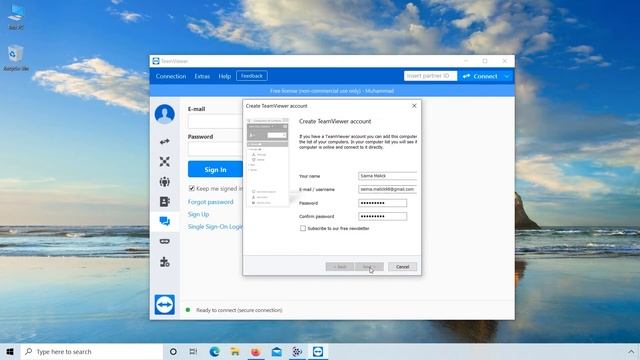The height and width of the screenshot is (360, 640).
Task: Click the Connect button
Action: tap(480, 76)
